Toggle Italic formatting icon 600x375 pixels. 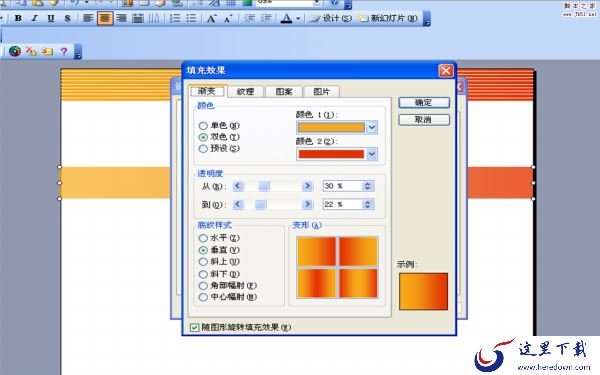(x=34, y=18)
